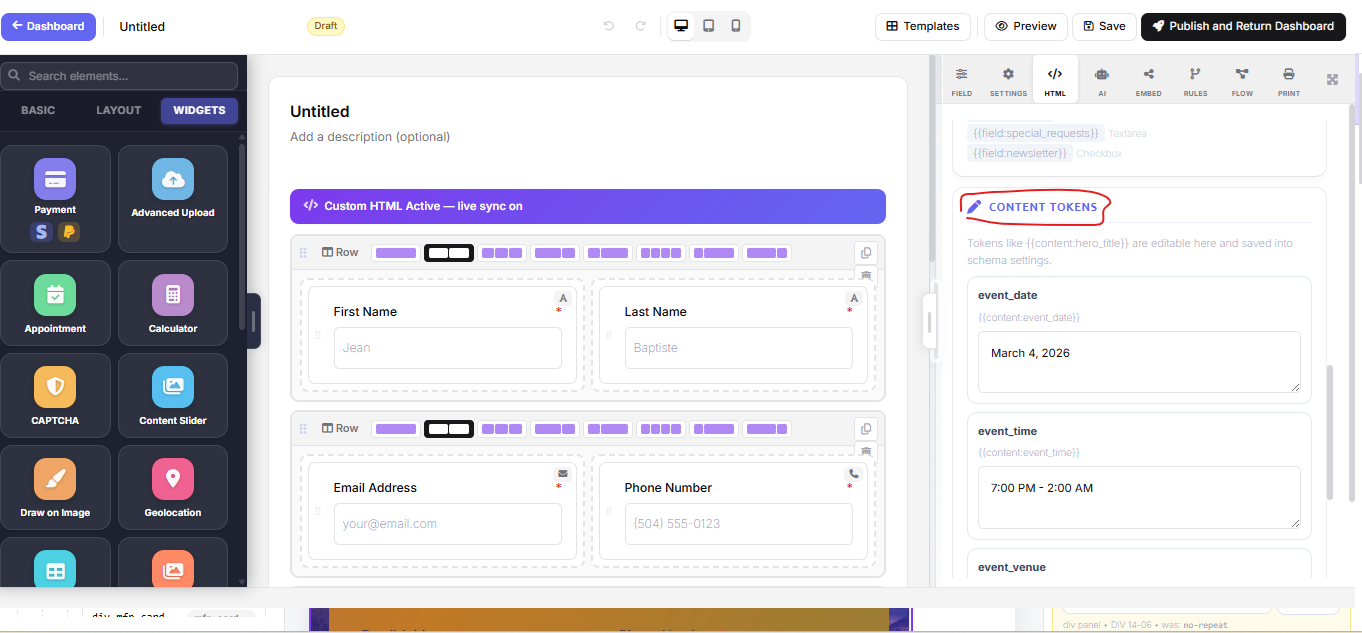Viewport: 1362px width, 633px height.
Task: Click Publish and Return Dashboard
Action: [x=1243, y=26]
